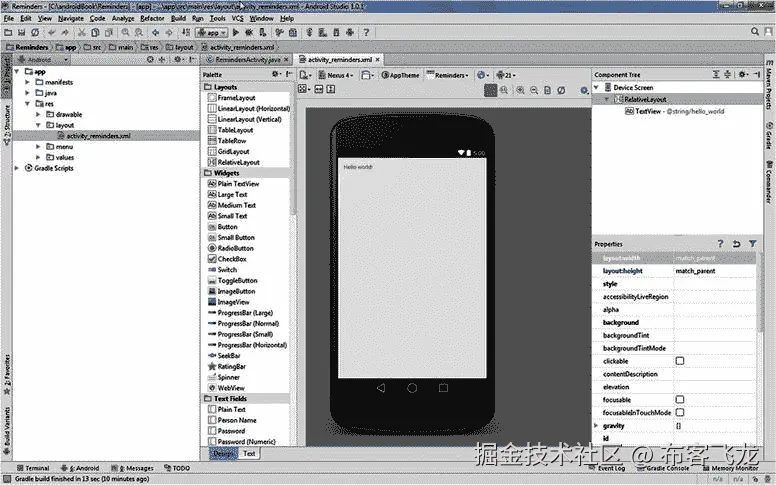Click Component Tree expand all icon
Image resolution: width=776 pixels, height=485 pixels.
716,74
